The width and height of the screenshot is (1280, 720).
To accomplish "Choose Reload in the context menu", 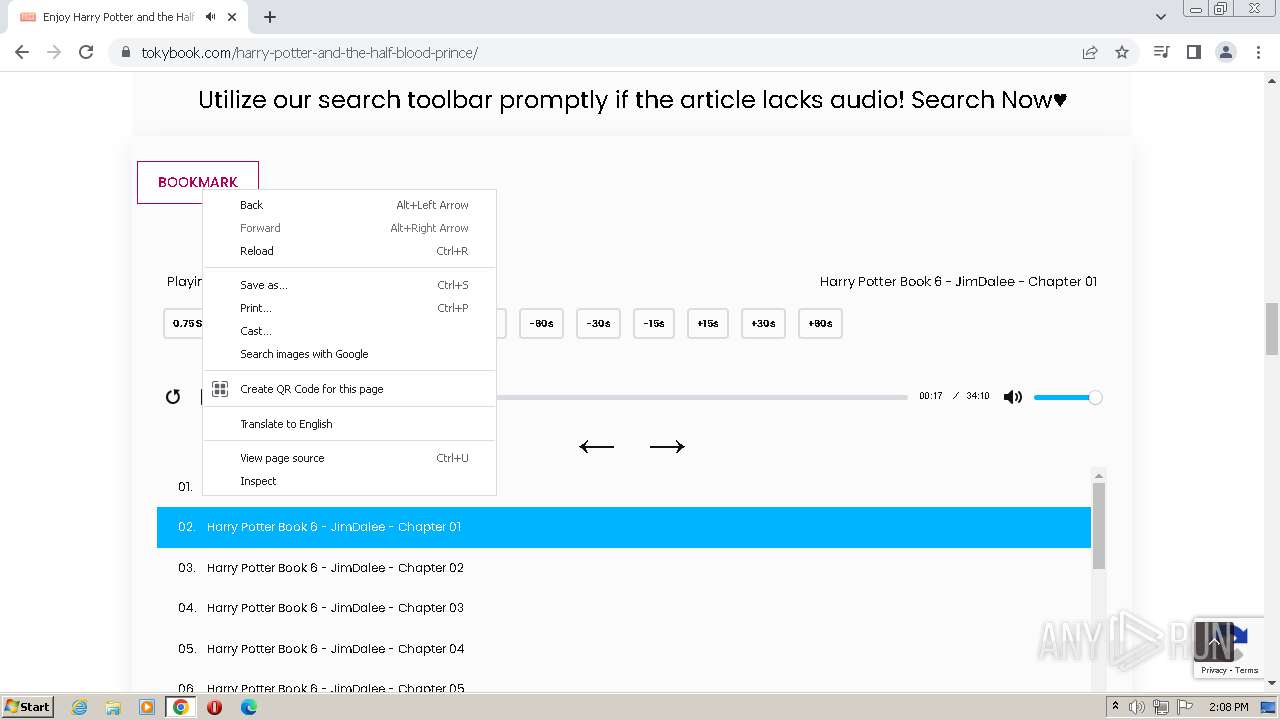I will point(349,251).
